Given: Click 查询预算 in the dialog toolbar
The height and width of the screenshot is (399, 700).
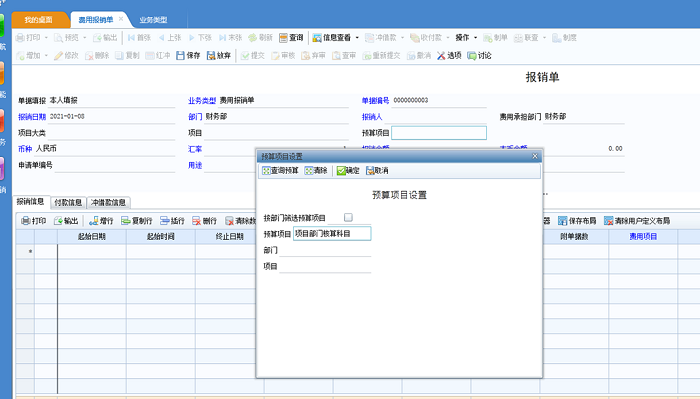Looking at the screenshot, I should [x=280, y=170].
